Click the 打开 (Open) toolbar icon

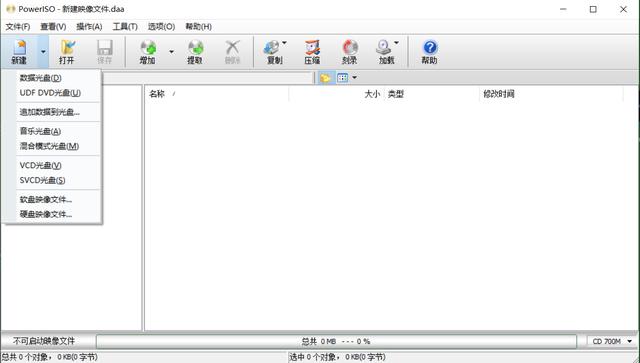point(67,52)
